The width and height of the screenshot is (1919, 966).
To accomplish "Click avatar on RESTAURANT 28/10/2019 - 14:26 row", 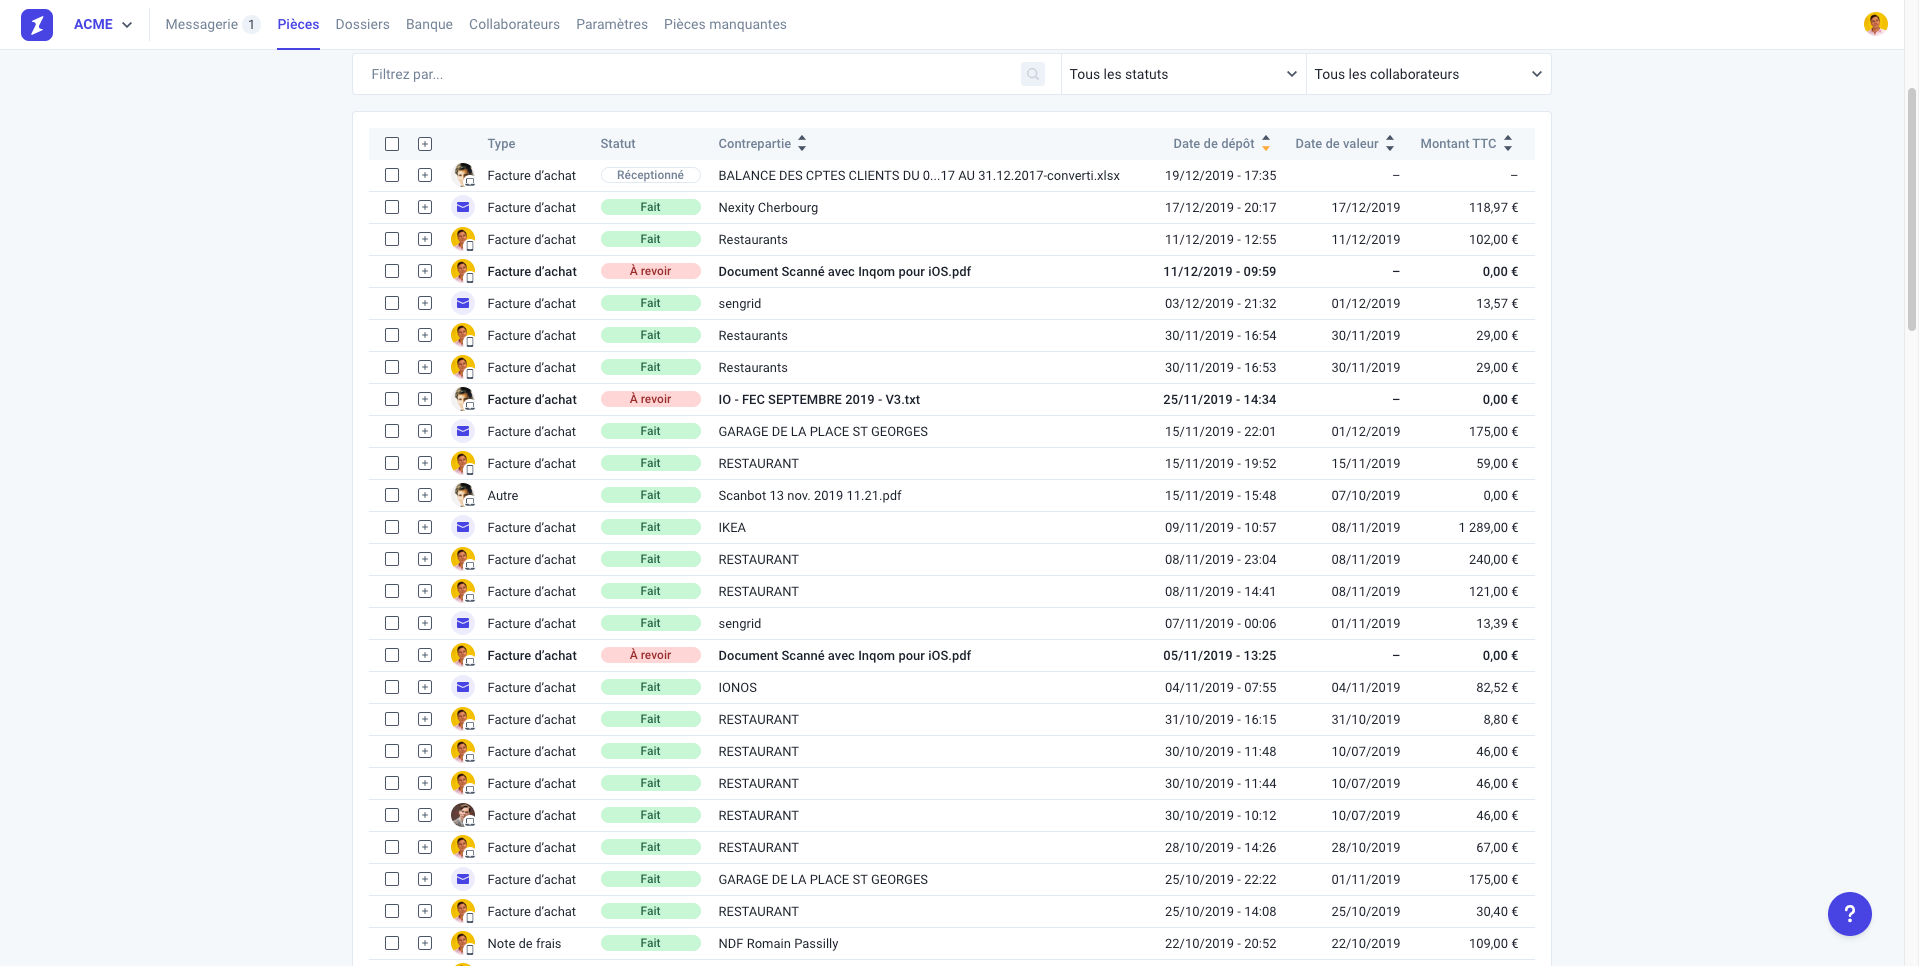I will pos(463,847).
